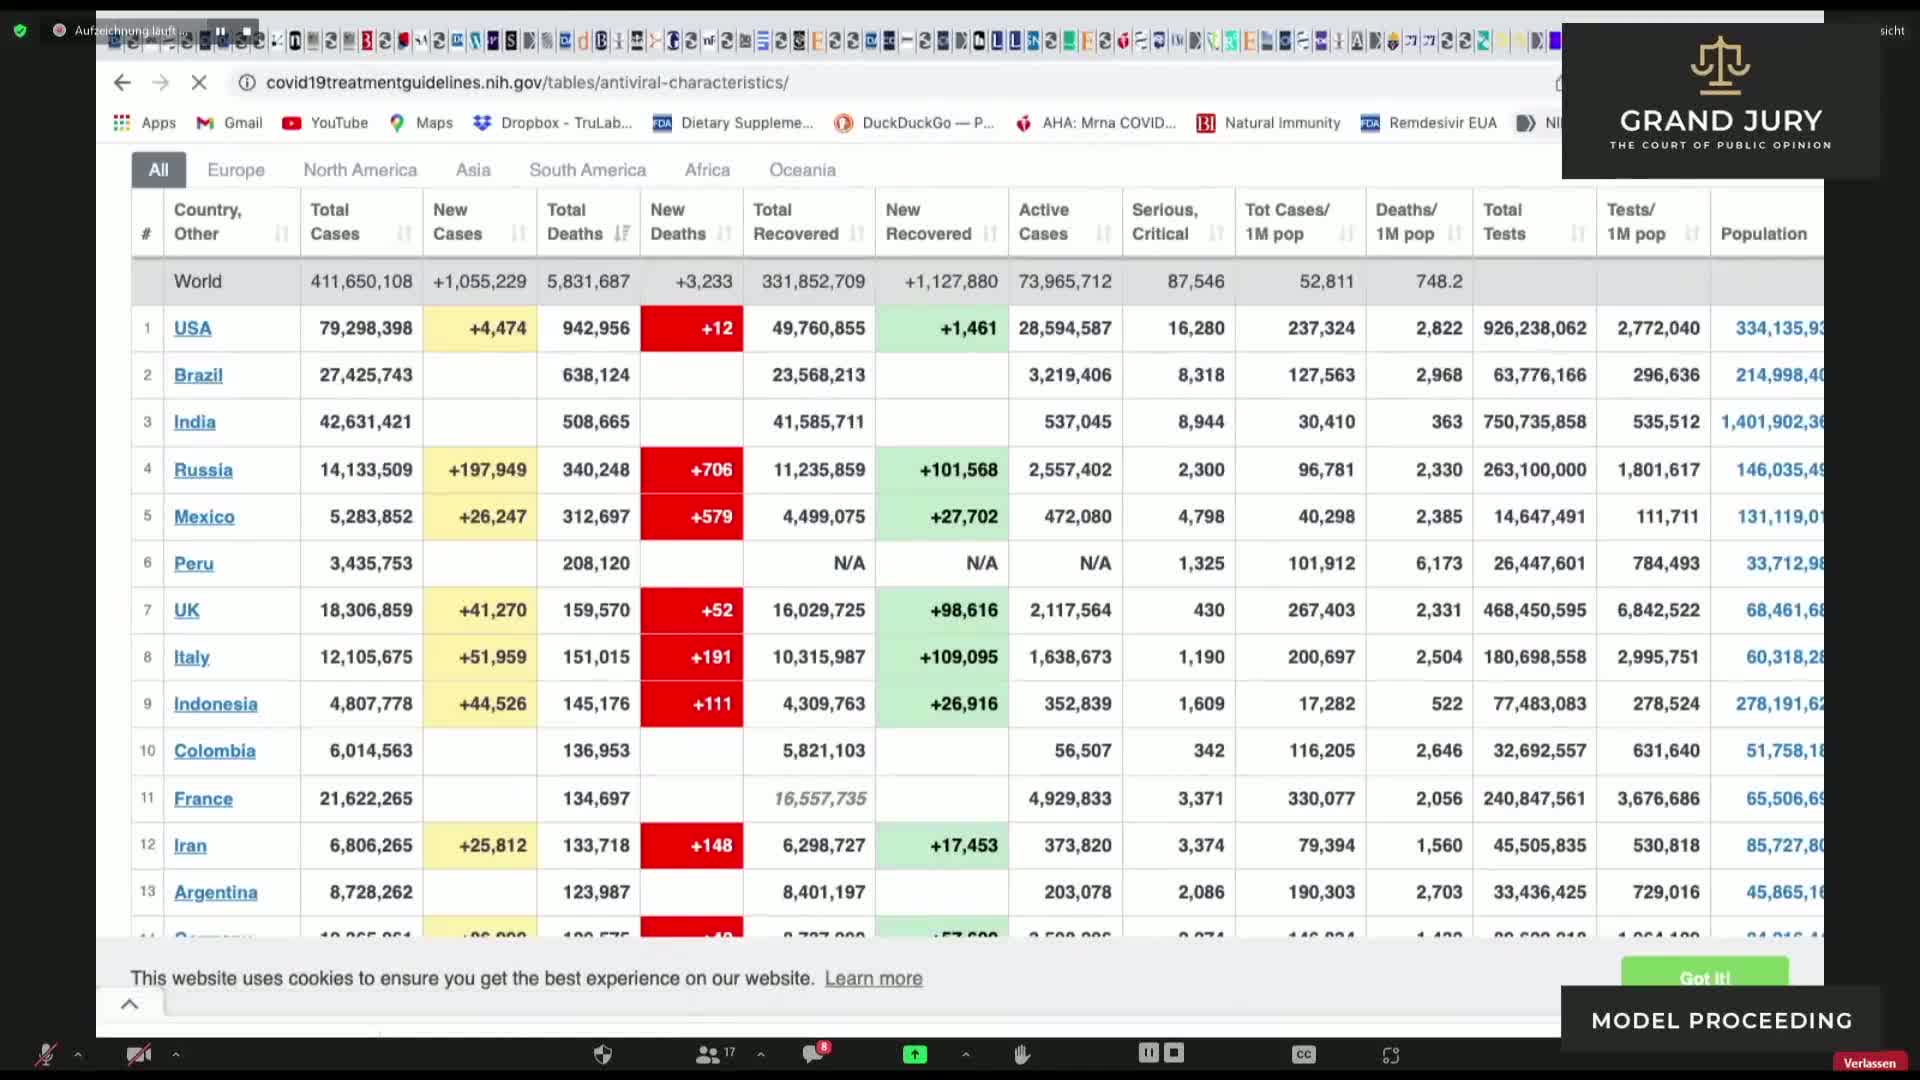Expand microphone options chevron
Image resolution: width=1920 pixels, height=1080 pixels.
coord(77,1054)
